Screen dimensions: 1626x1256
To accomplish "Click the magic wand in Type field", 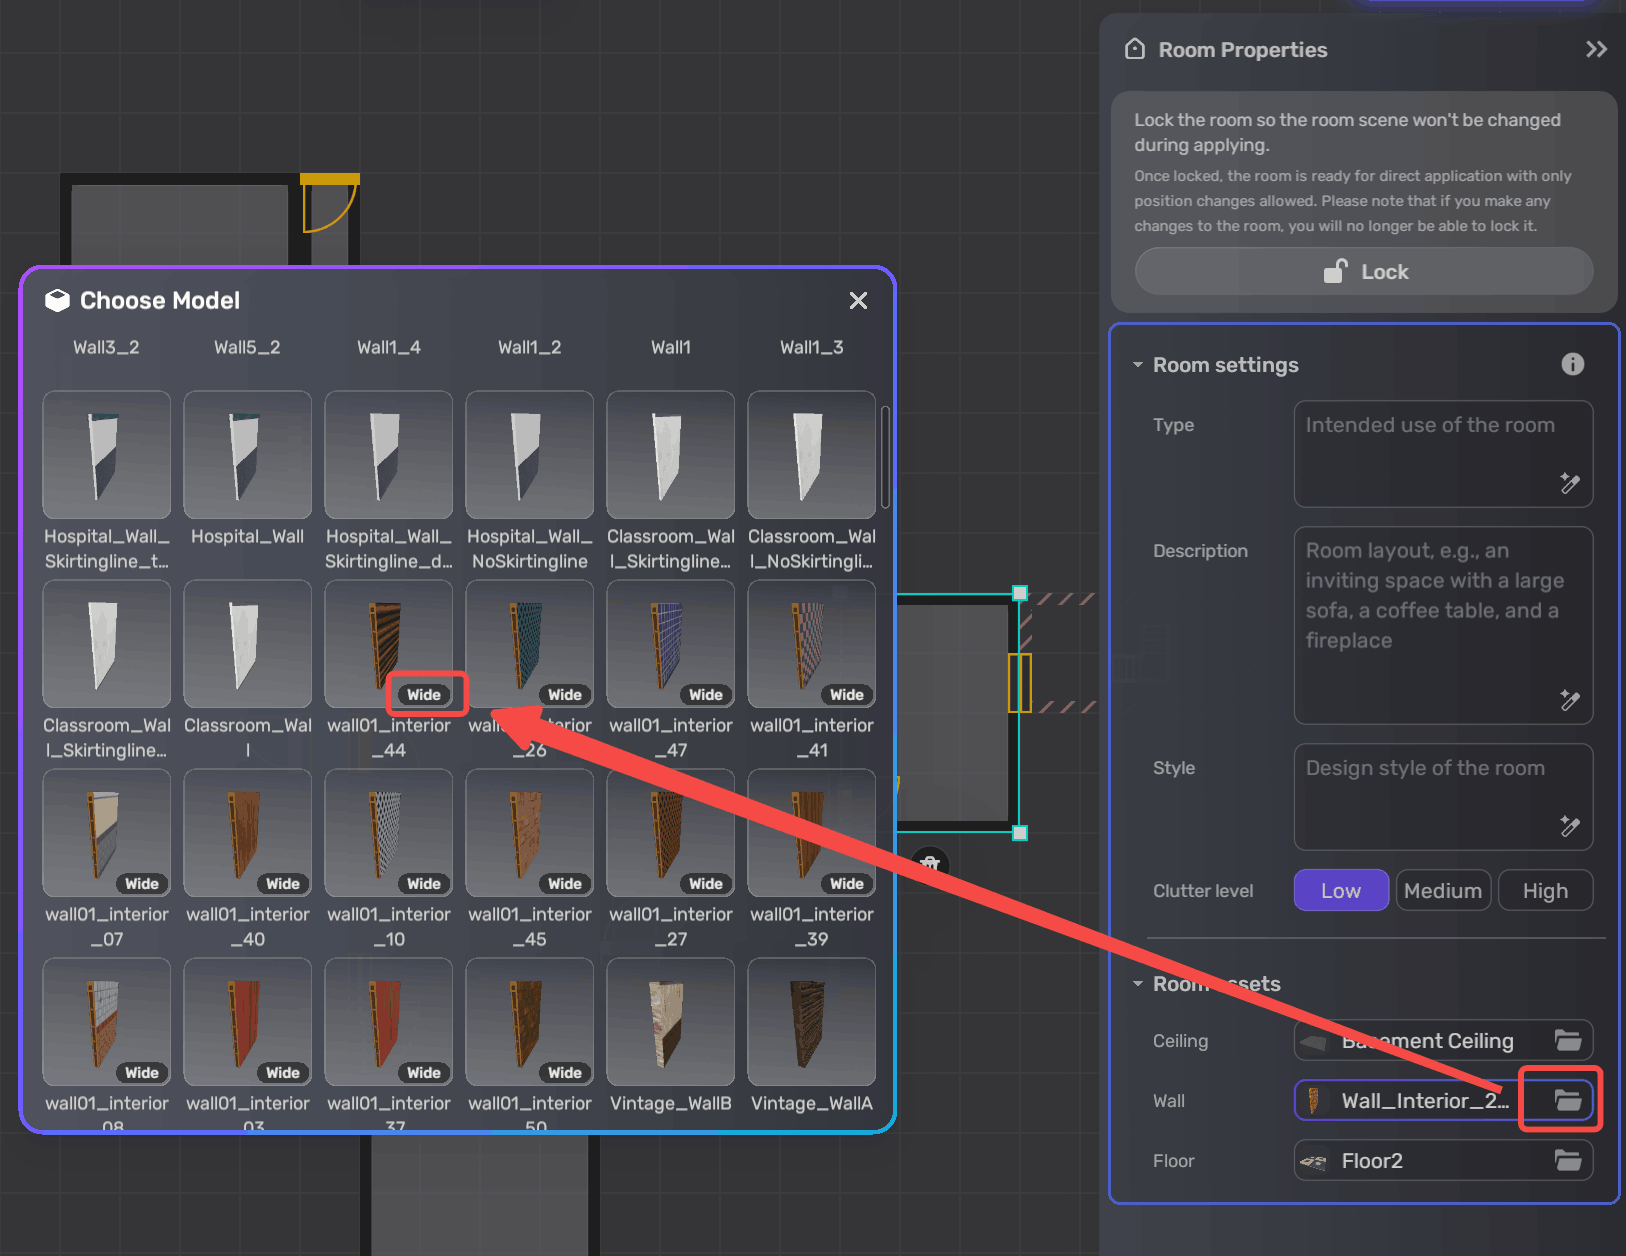I will tap(1569, 484).
